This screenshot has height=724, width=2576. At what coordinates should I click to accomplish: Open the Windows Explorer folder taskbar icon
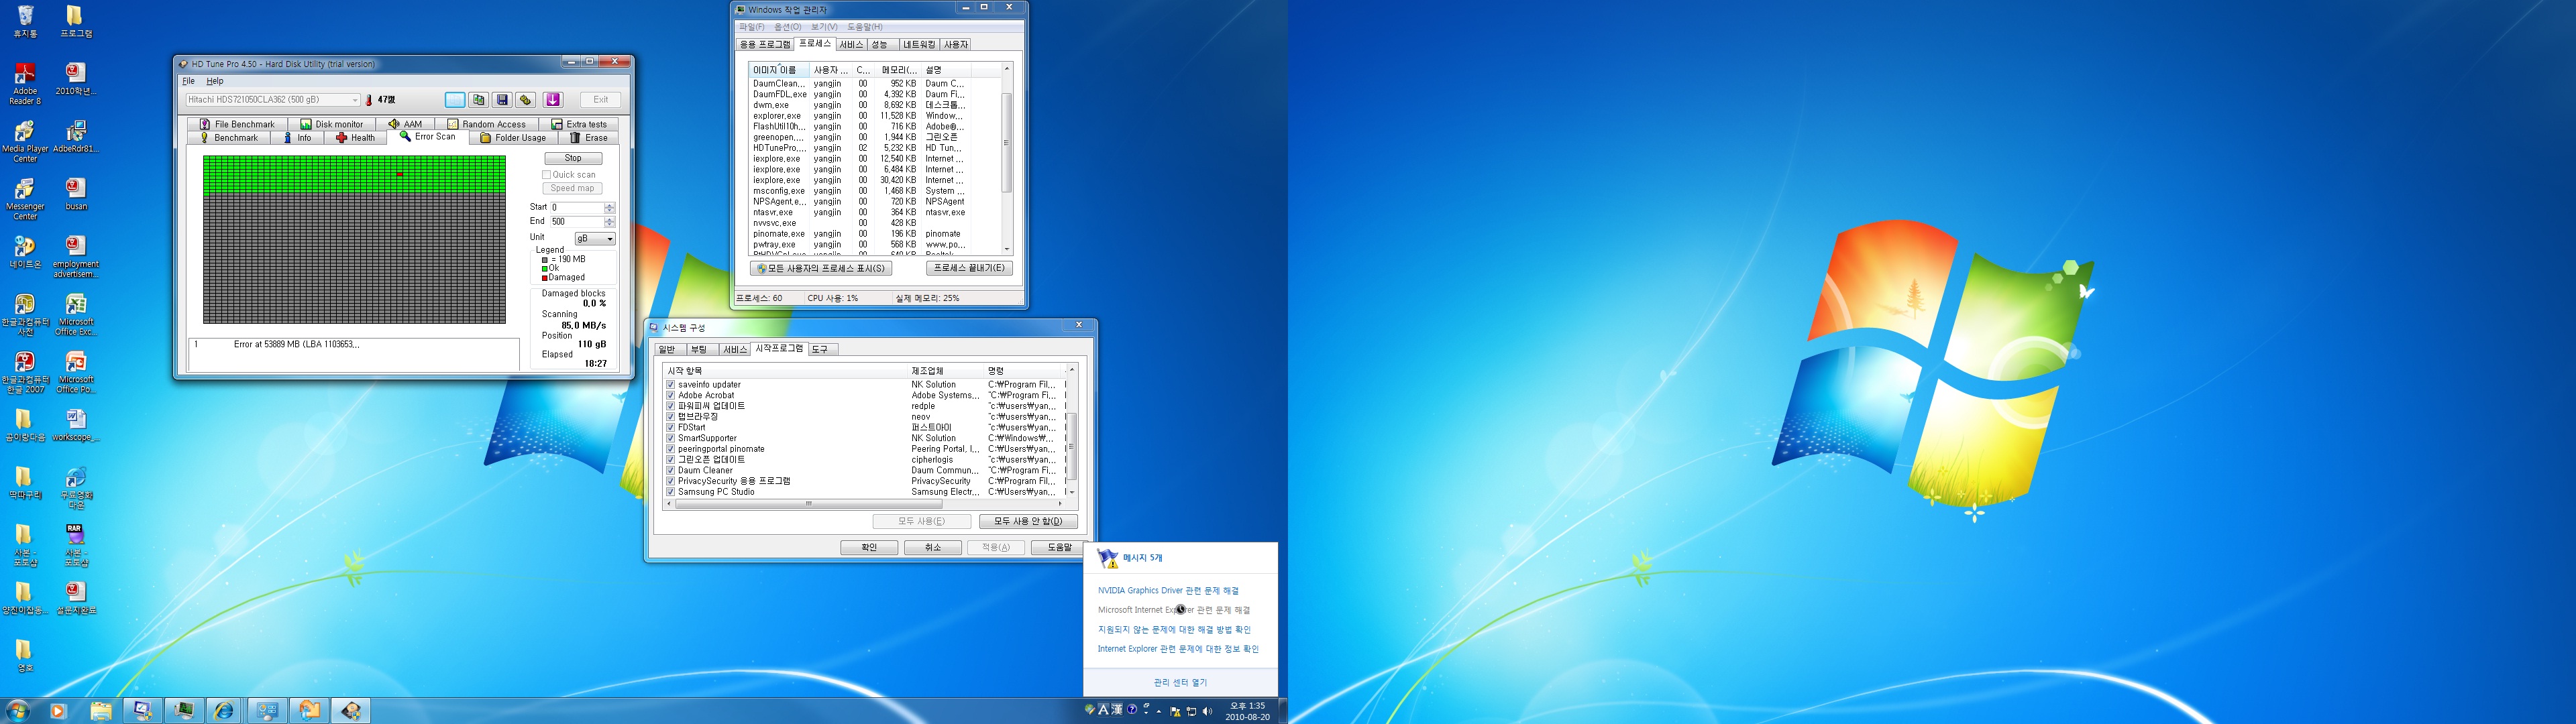pyautogui.click(x=101, y=711)
